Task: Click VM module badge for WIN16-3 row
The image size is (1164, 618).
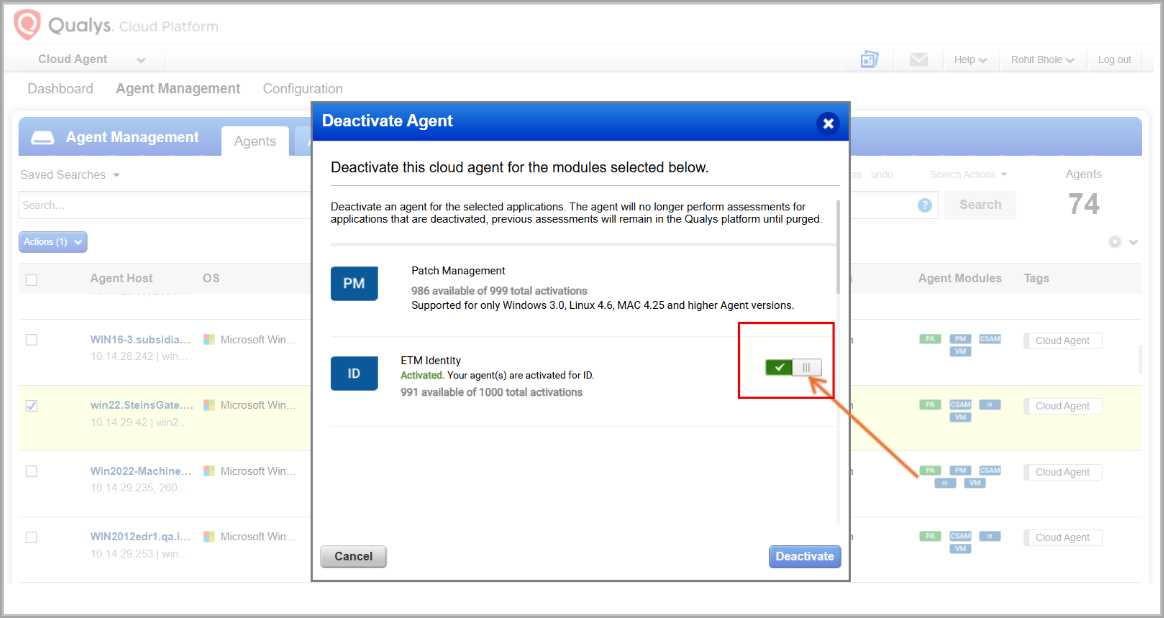Action: (x=960, y=351)
